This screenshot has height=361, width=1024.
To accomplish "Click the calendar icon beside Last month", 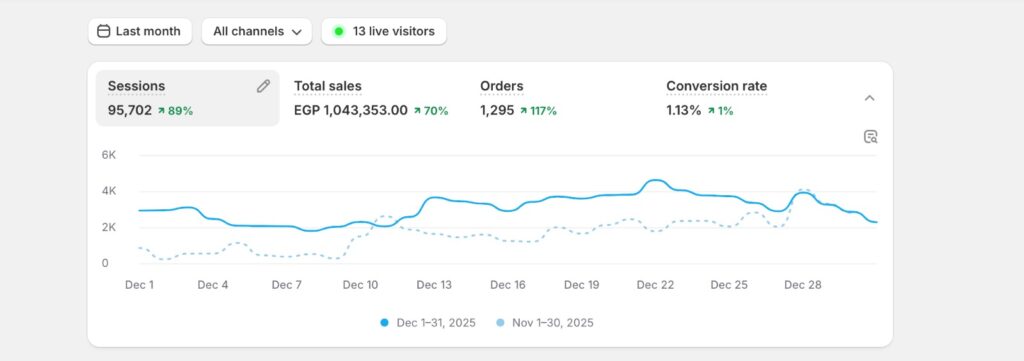I will pos(103,31).
